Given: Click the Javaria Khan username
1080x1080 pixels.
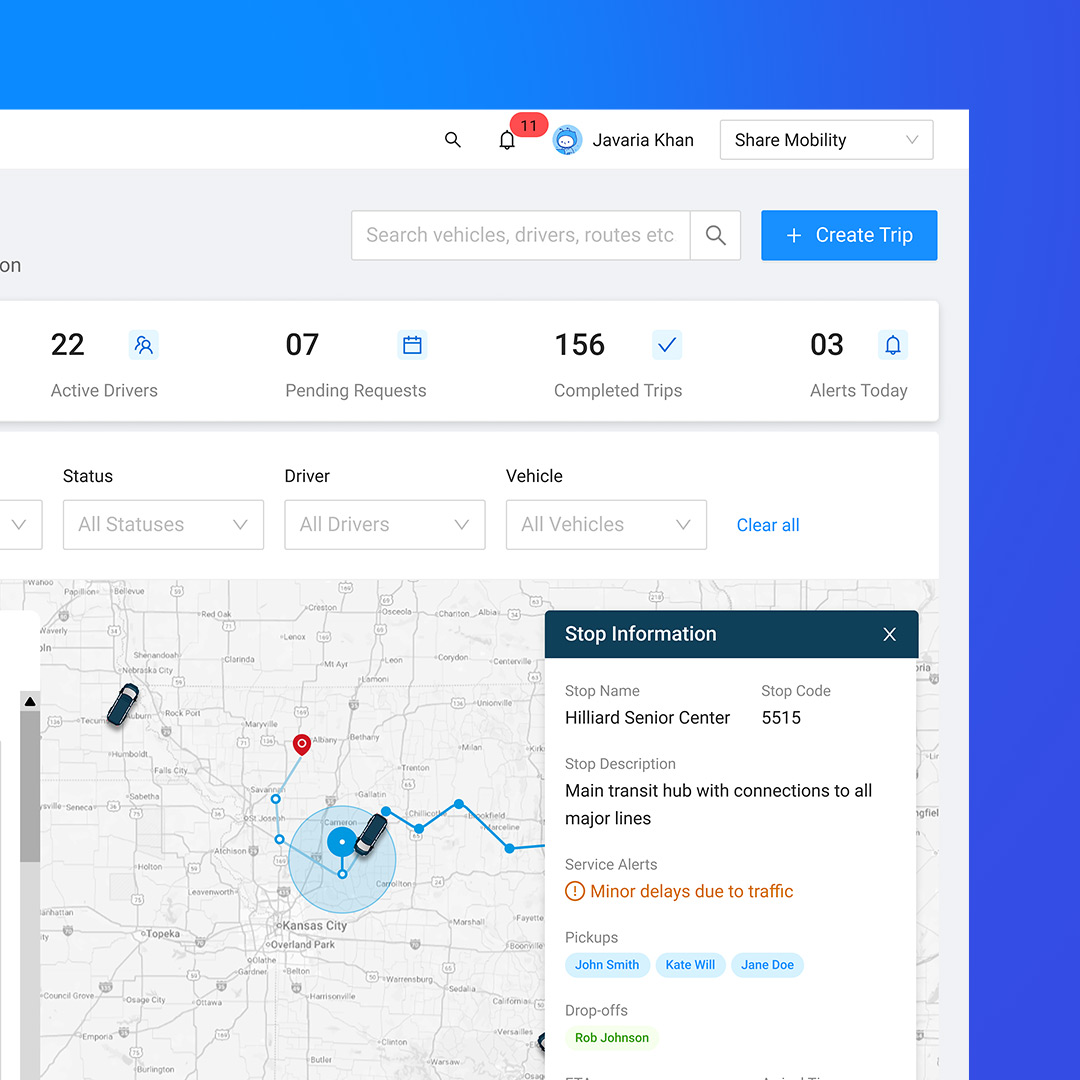Looking at the screenshot, I should tap(643, 140).
